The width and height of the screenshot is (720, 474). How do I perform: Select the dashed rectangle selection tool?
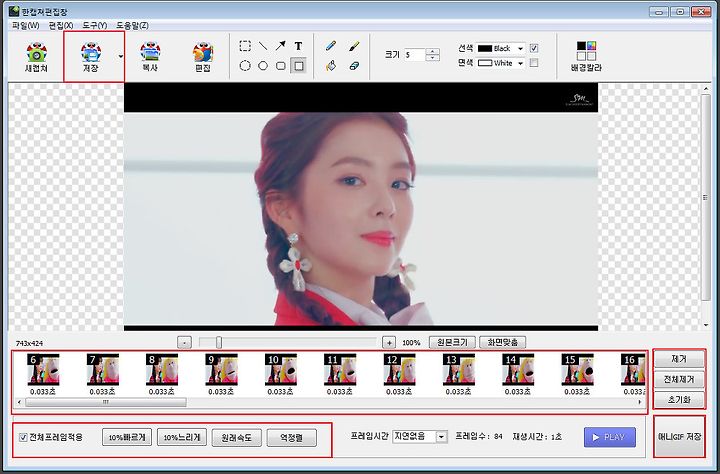tap(245, 46)
